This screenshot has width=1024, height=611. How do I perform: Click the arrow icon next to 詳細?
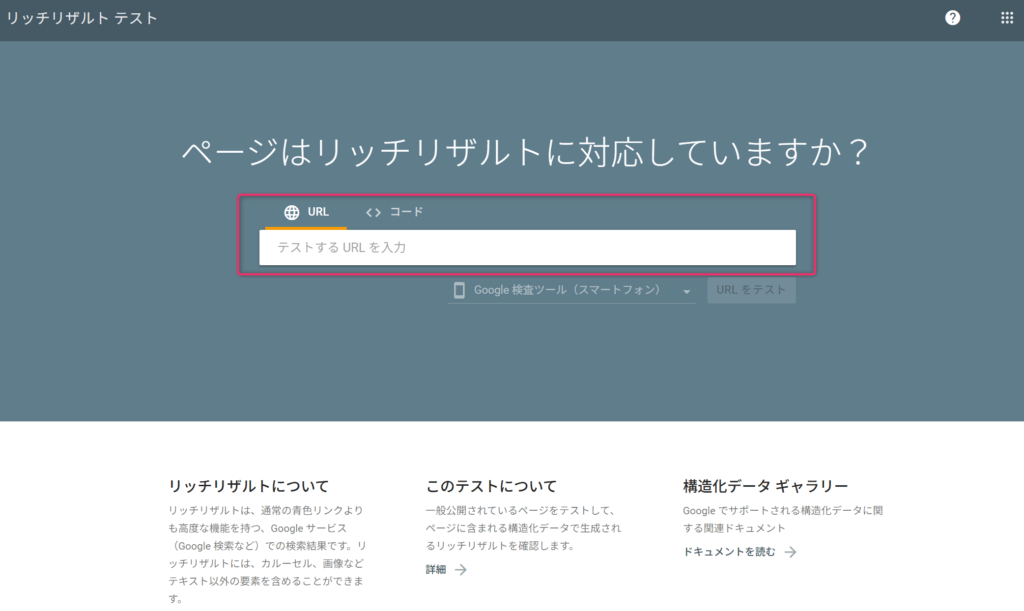pyautogui.click(x=461, y=570)
